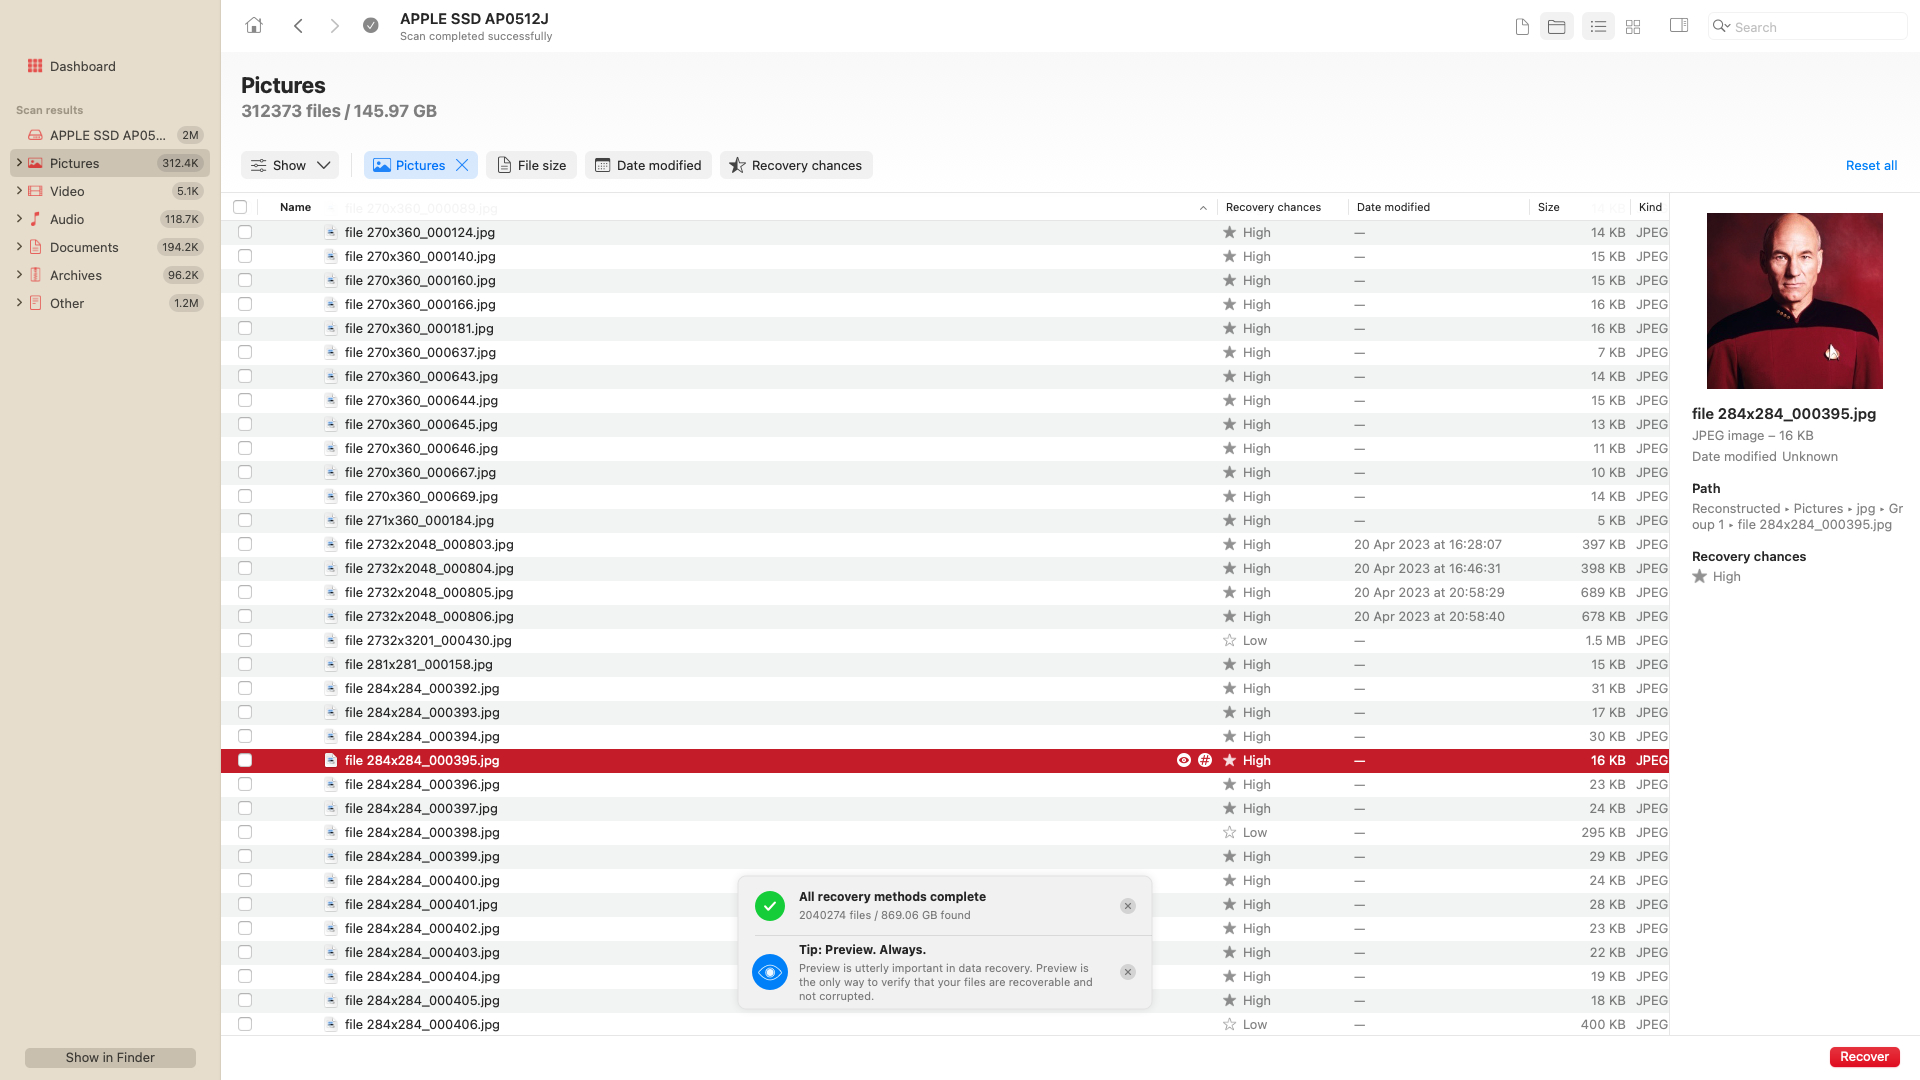Viewport: 1920px width, 1080px height.
Task: Remove the Pictures filter with X
Action: (x=462, y=166)
